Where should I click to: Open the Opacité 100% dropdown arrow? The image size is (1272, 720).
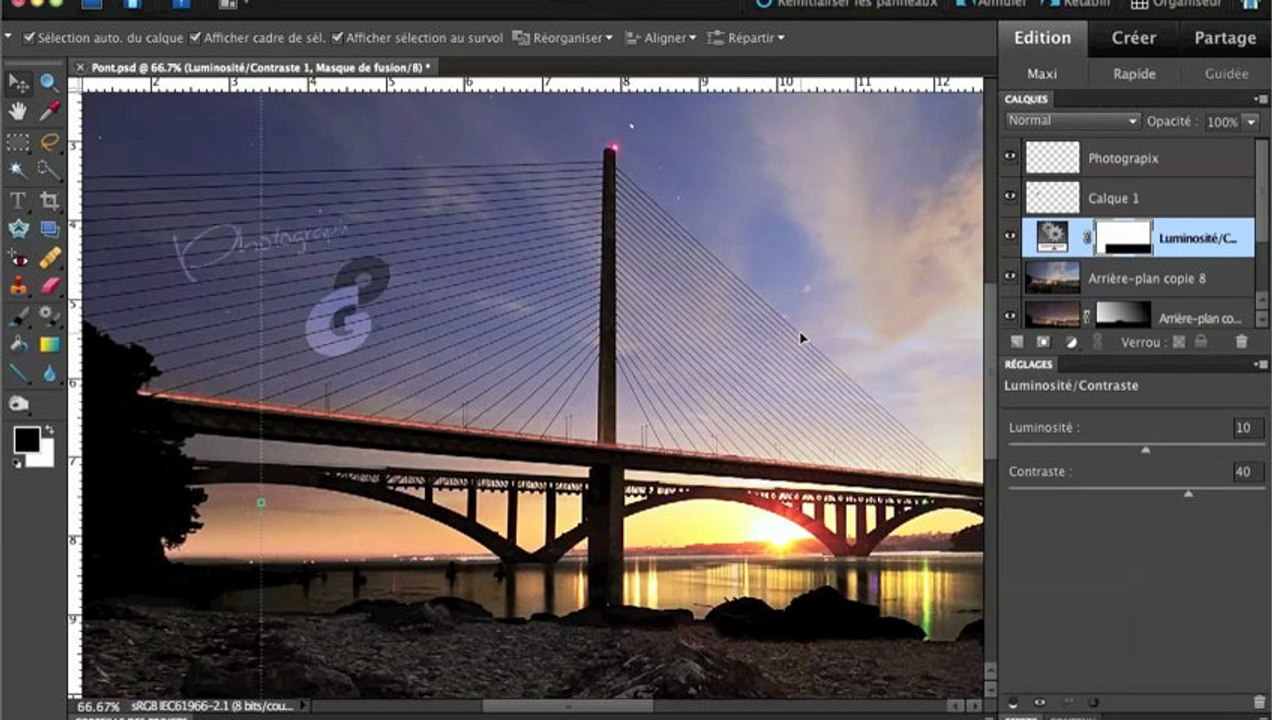[1250, 122]
